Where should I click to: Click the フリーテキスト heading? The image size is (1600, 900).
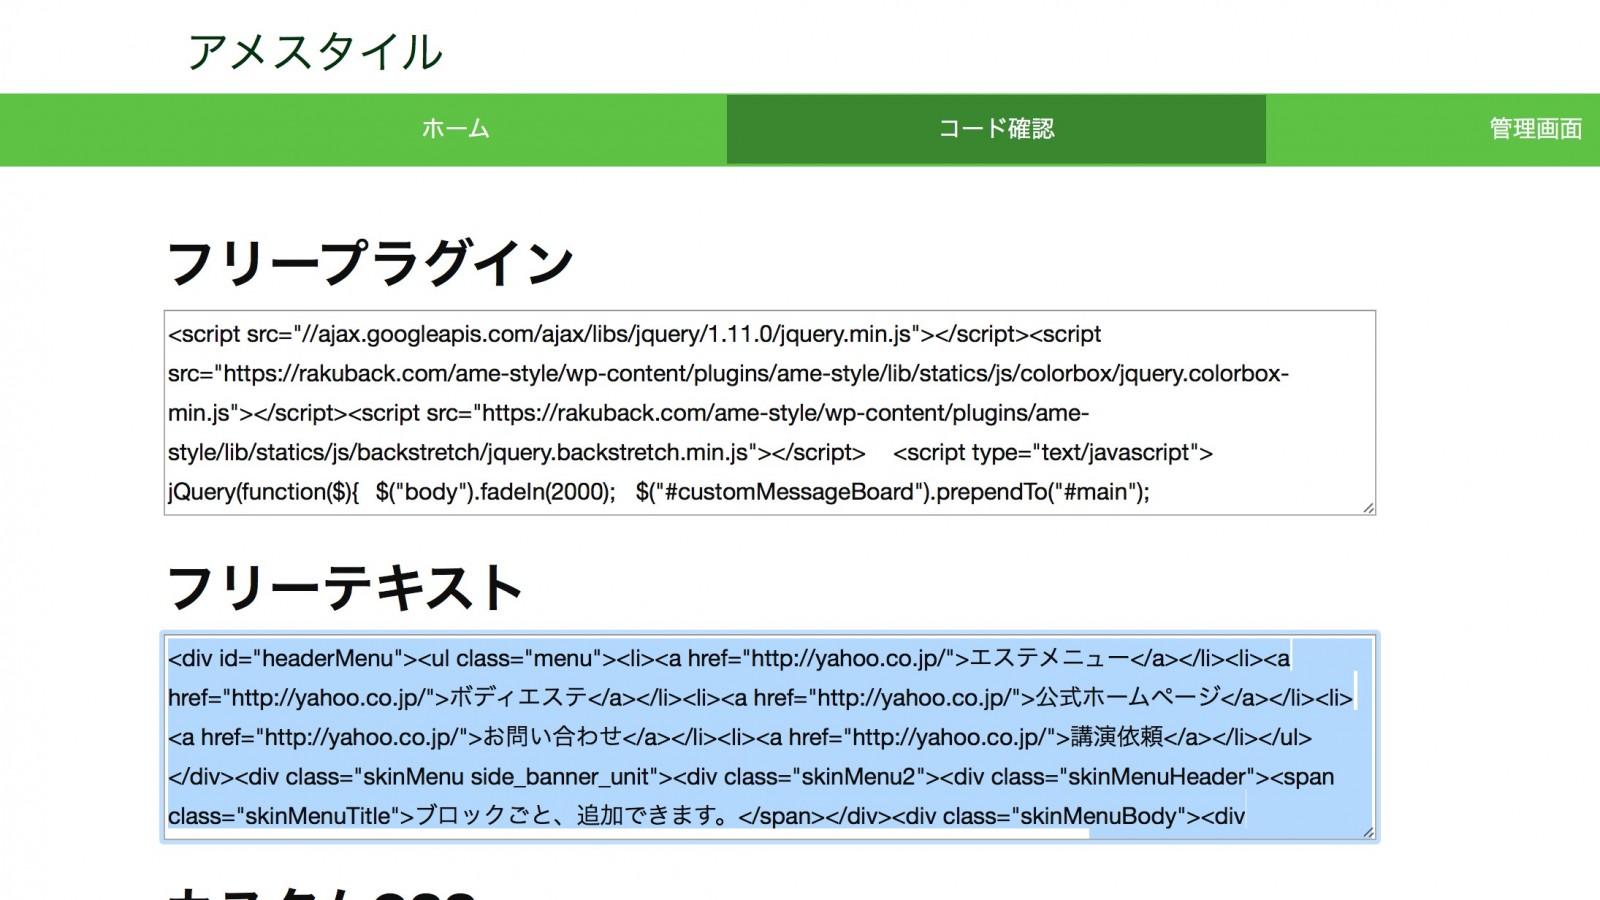(x=345, y=588)
